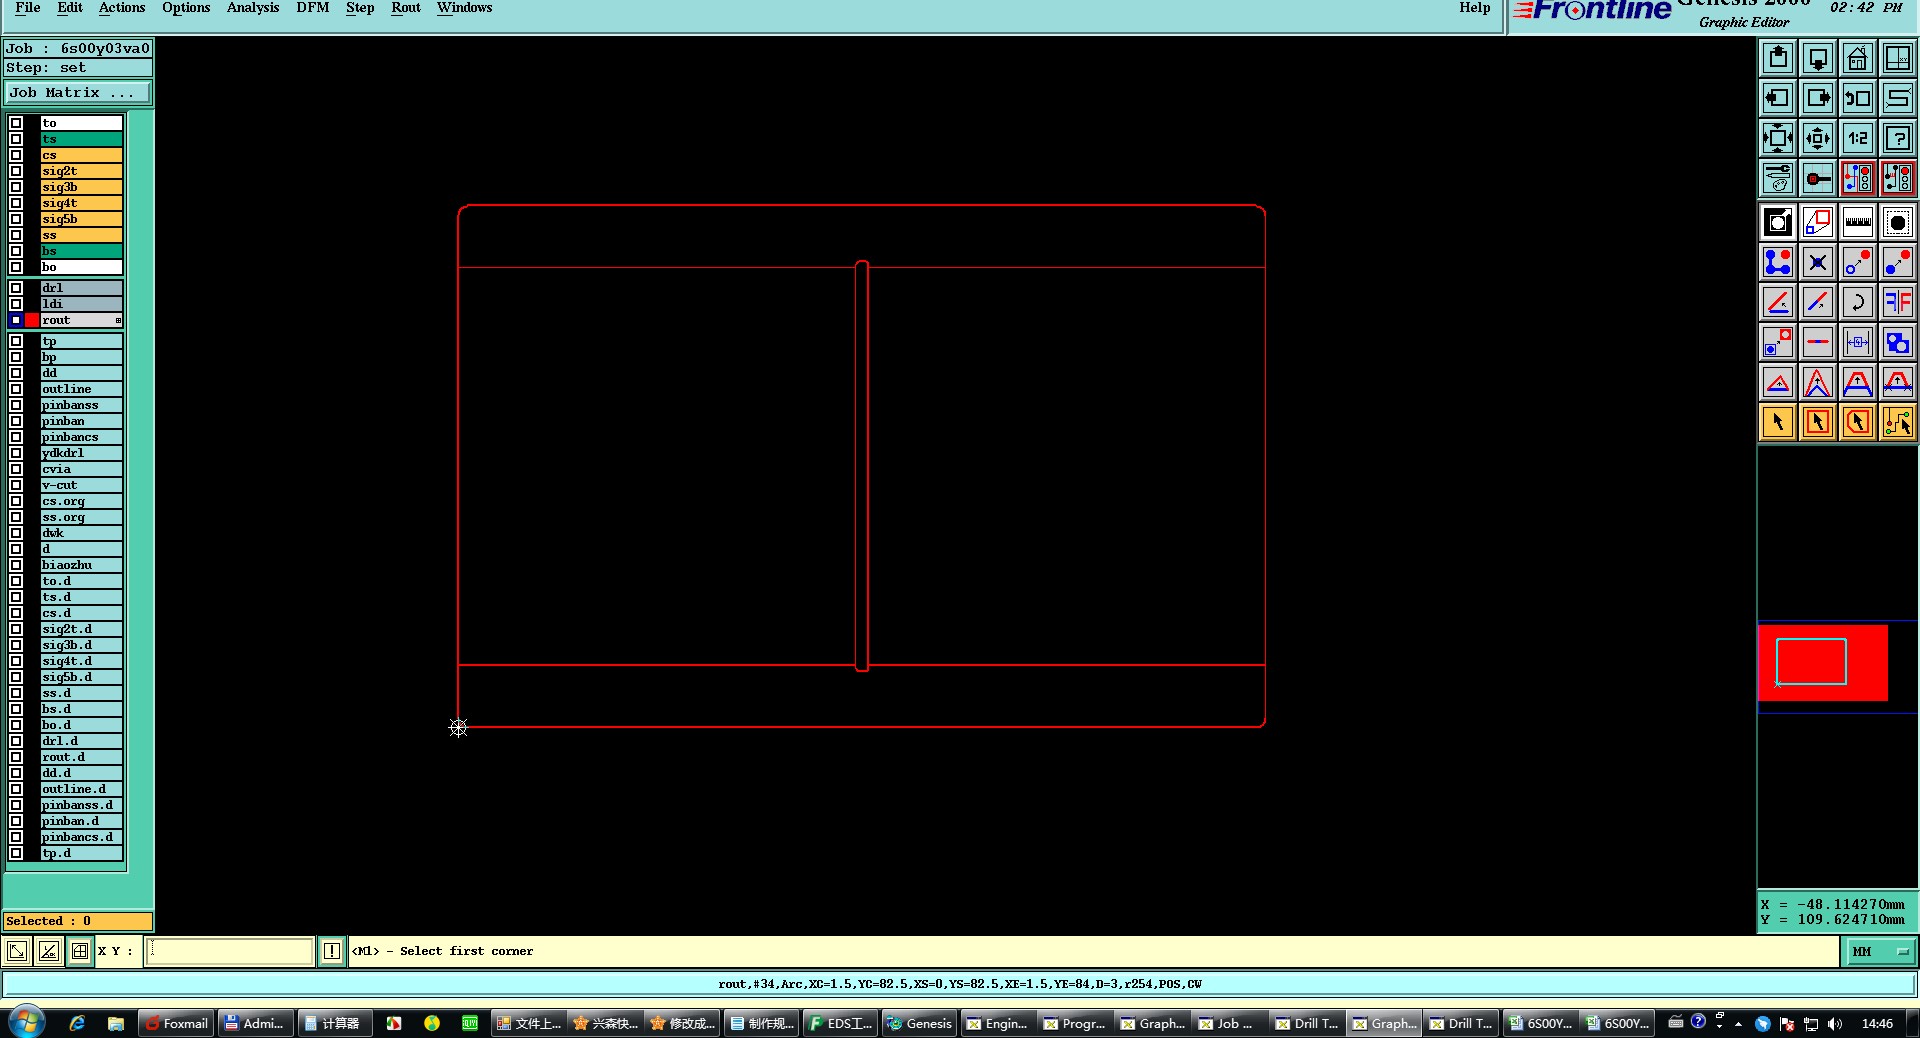Select the rectangle area select tool
Image resolution: width=1920 pixels, height=1038 pixels.
1818,422
